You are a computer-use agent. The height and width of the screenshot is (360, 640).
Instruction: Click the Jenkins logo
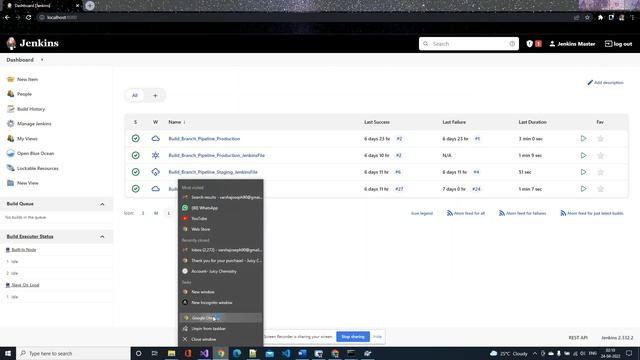[33, 43]
